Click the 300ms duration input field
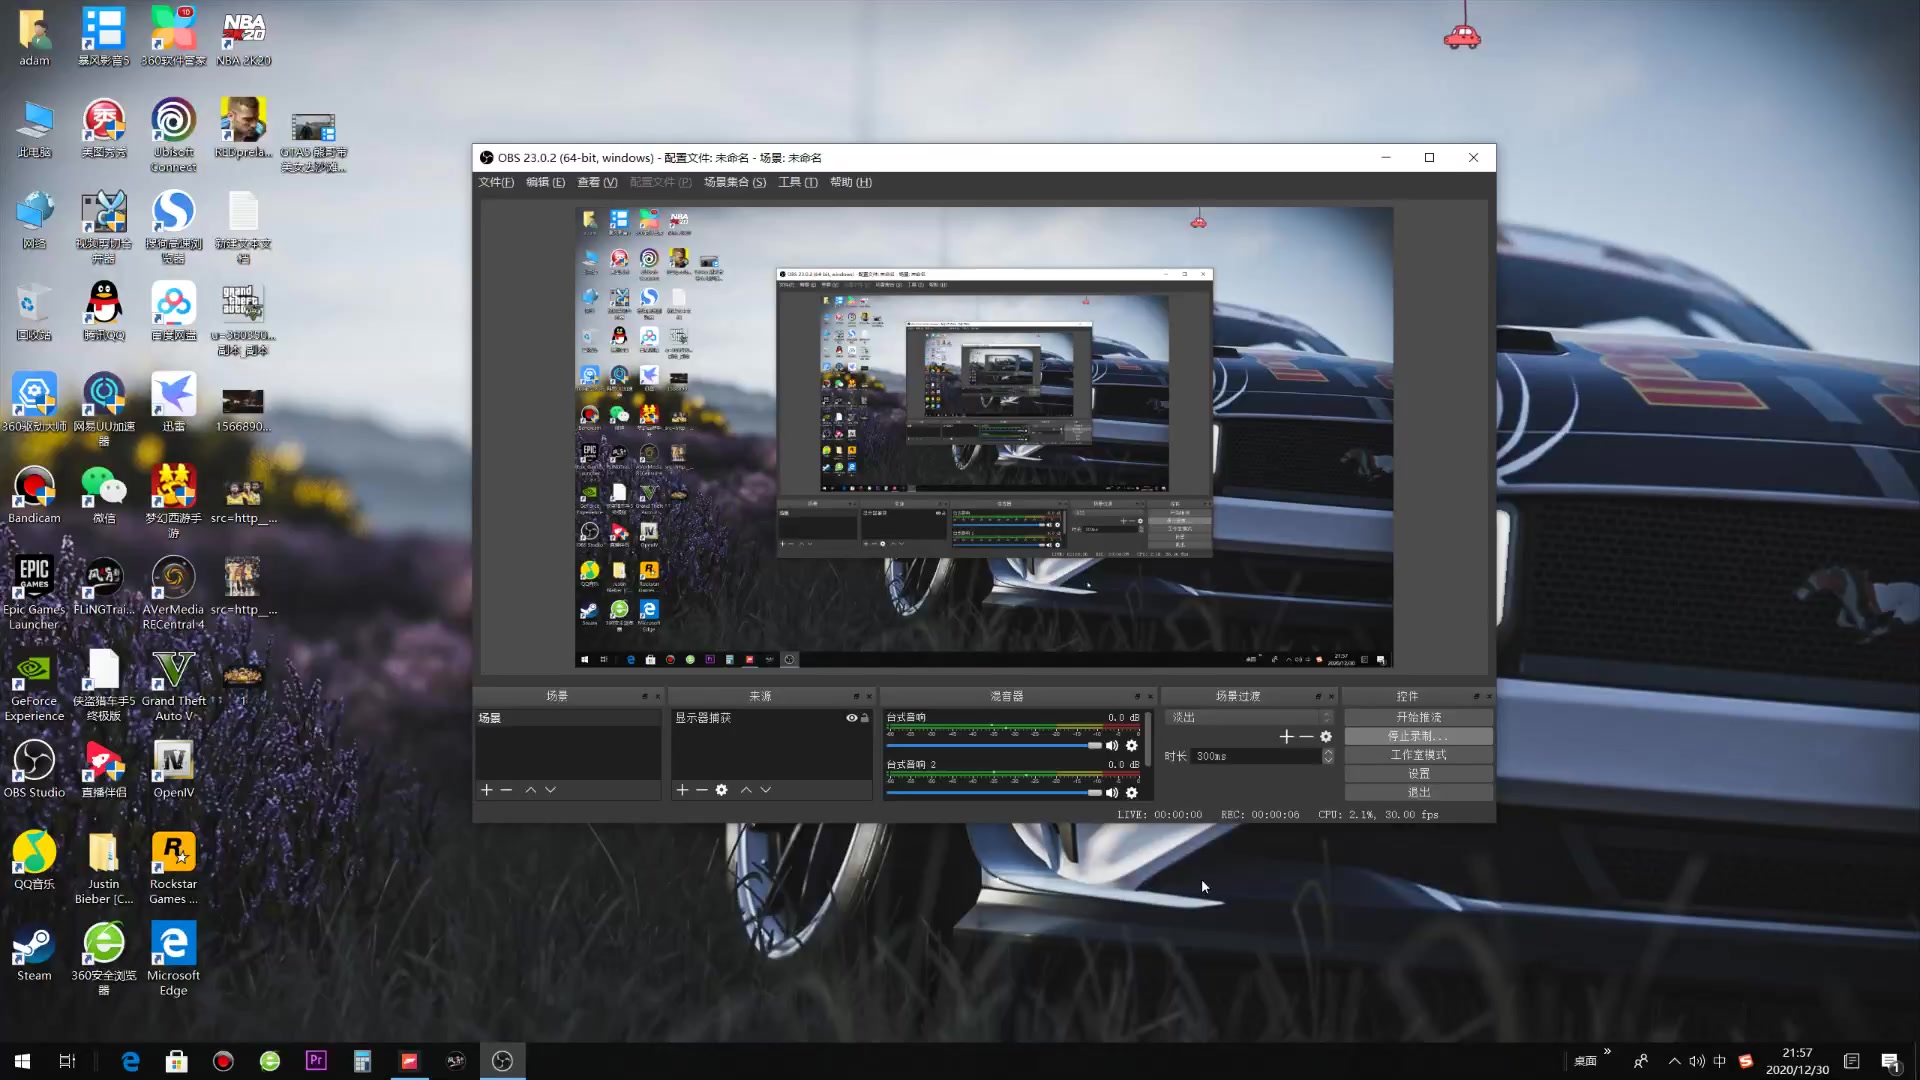 click(x=1256, y=757)
